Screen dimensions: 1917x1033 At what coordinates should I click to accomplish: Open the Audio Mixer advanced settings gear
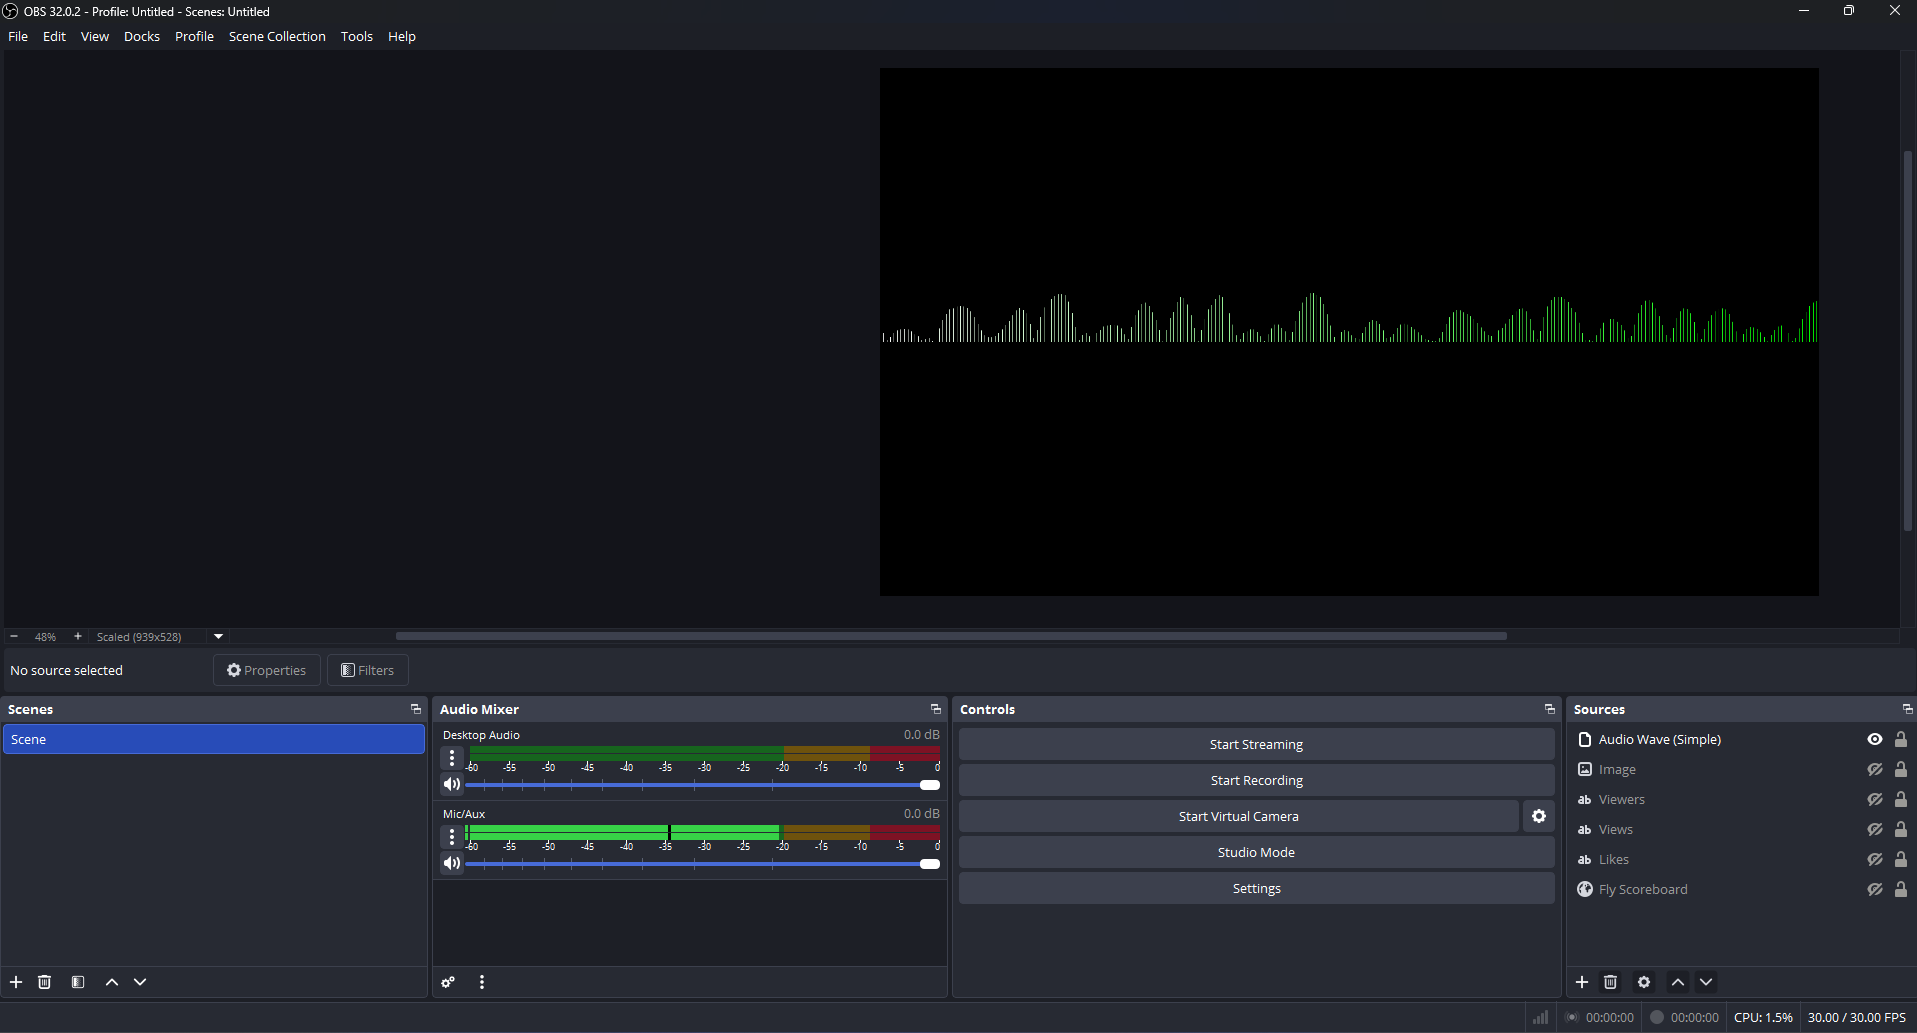pos(447,982)
